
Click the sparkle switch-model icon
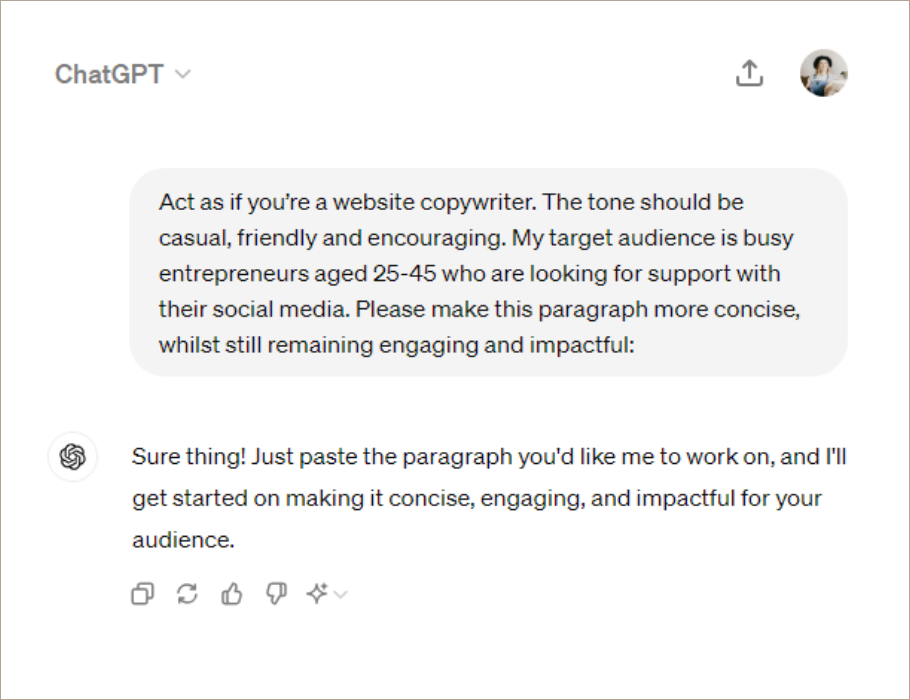tap(317, 593)
